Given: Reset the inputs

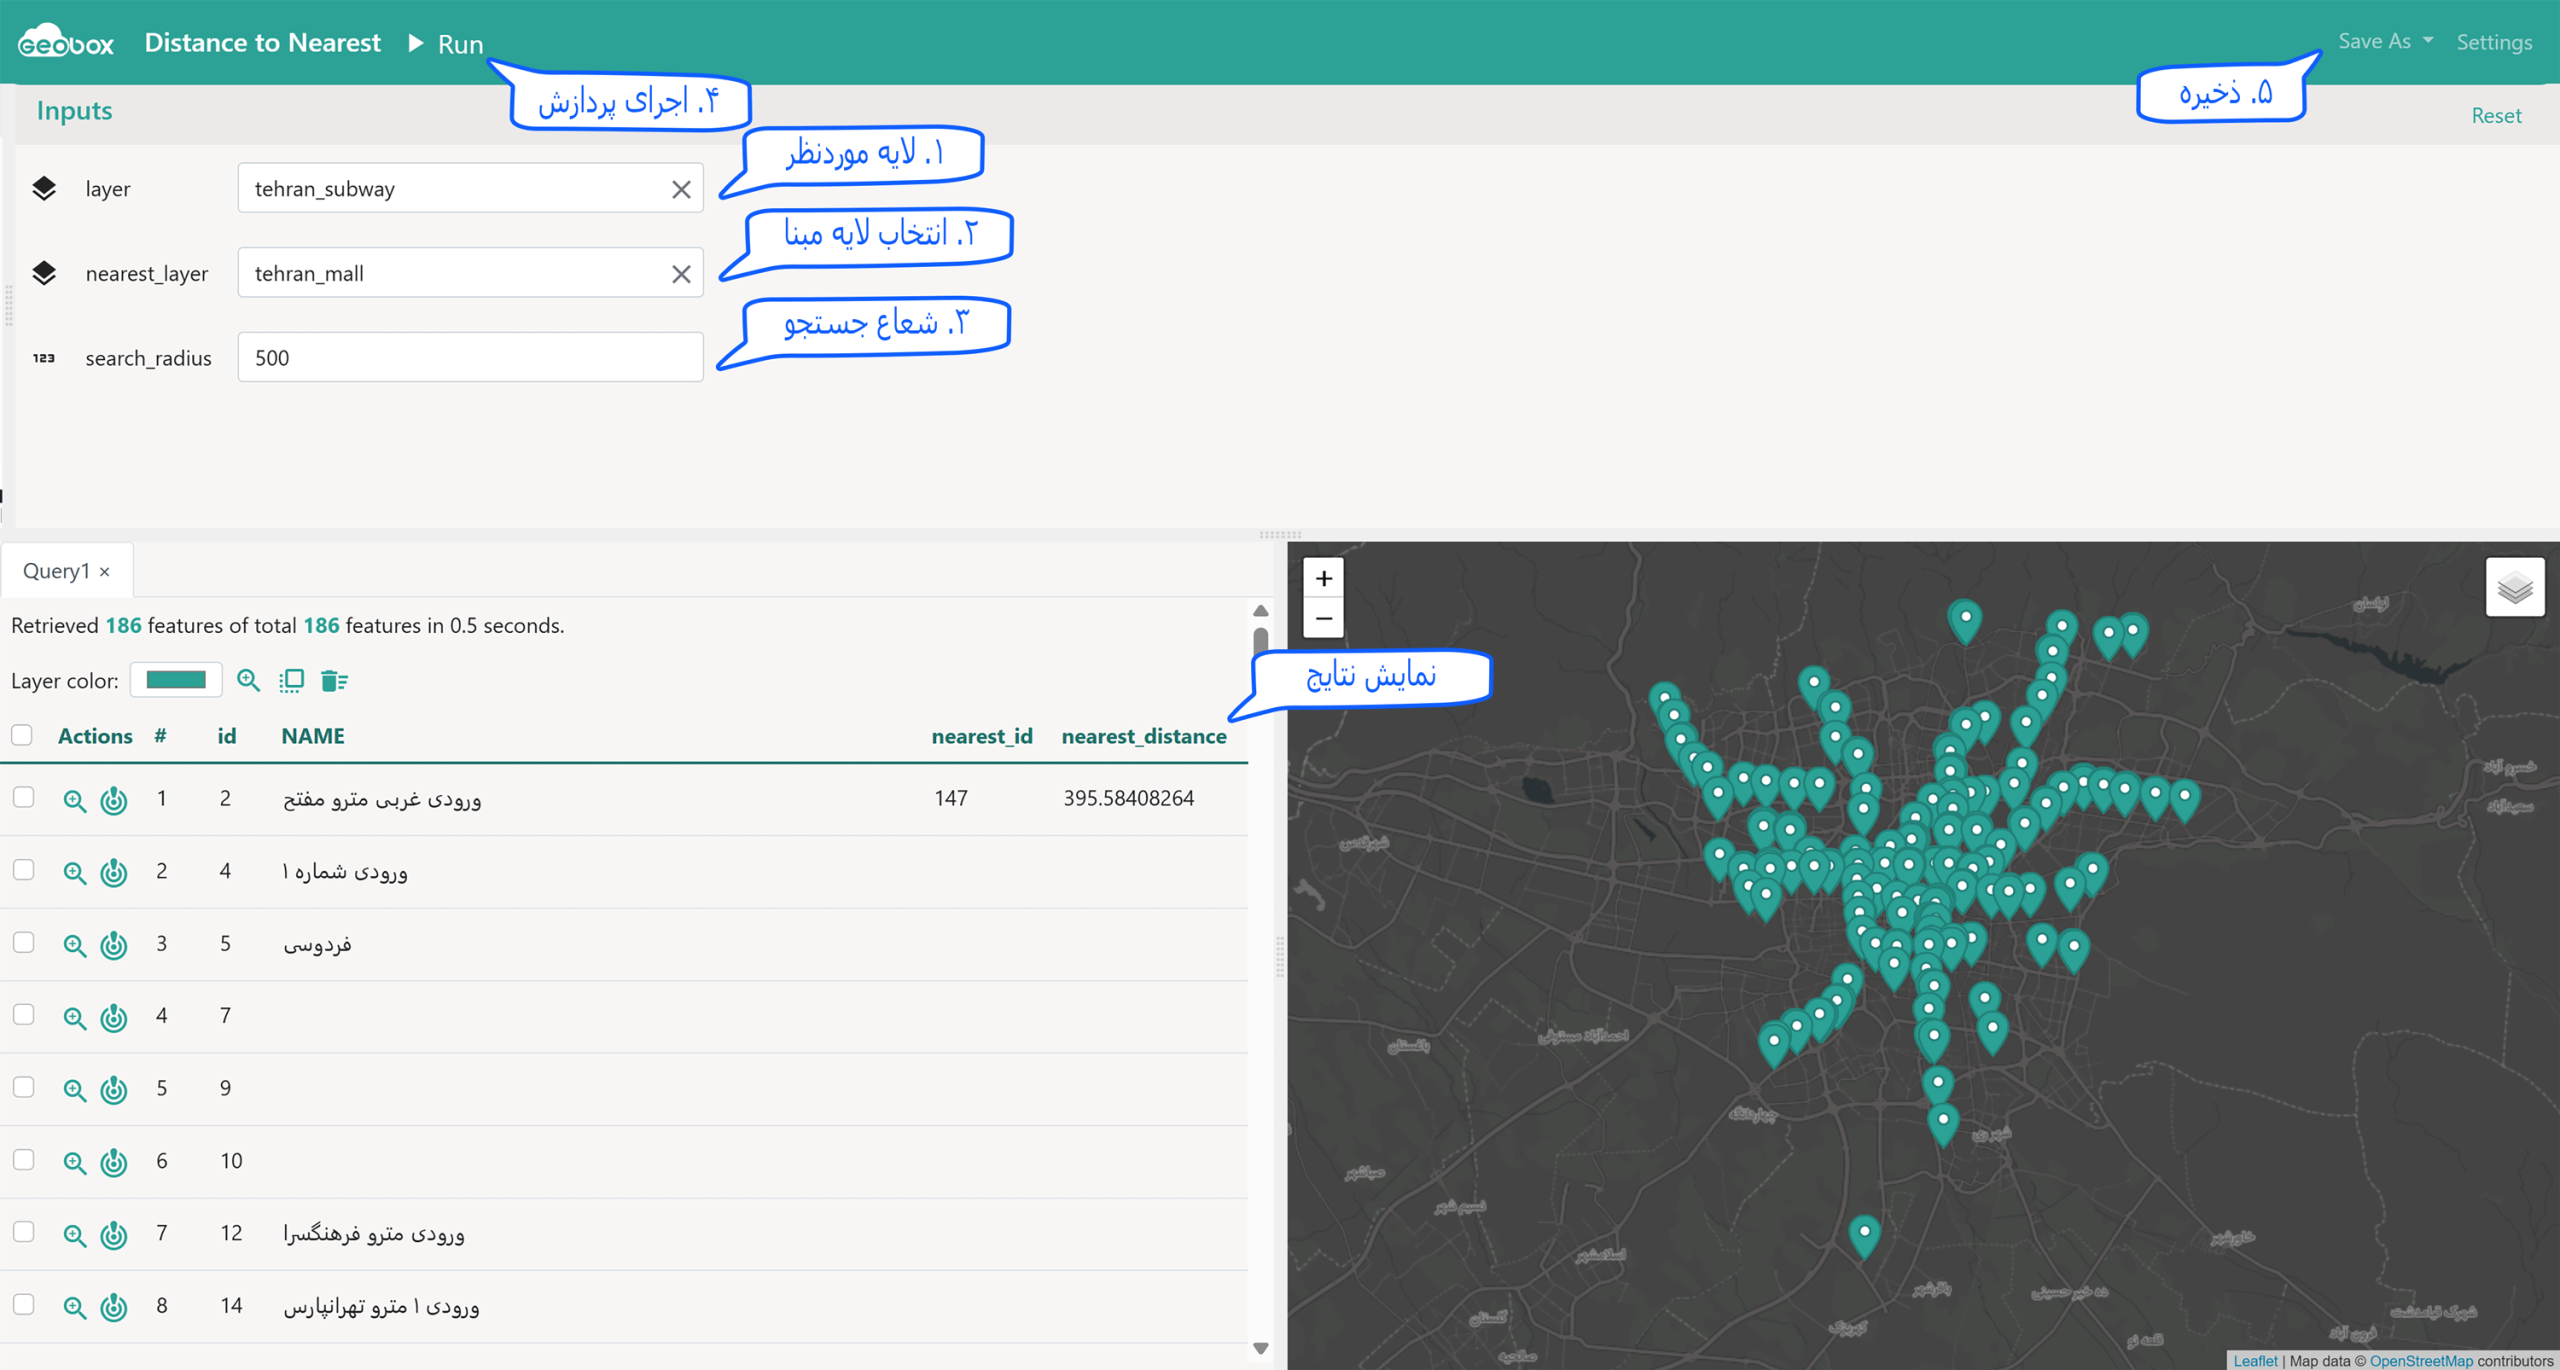Looking at the screenshot, I should pos(2496,115).
